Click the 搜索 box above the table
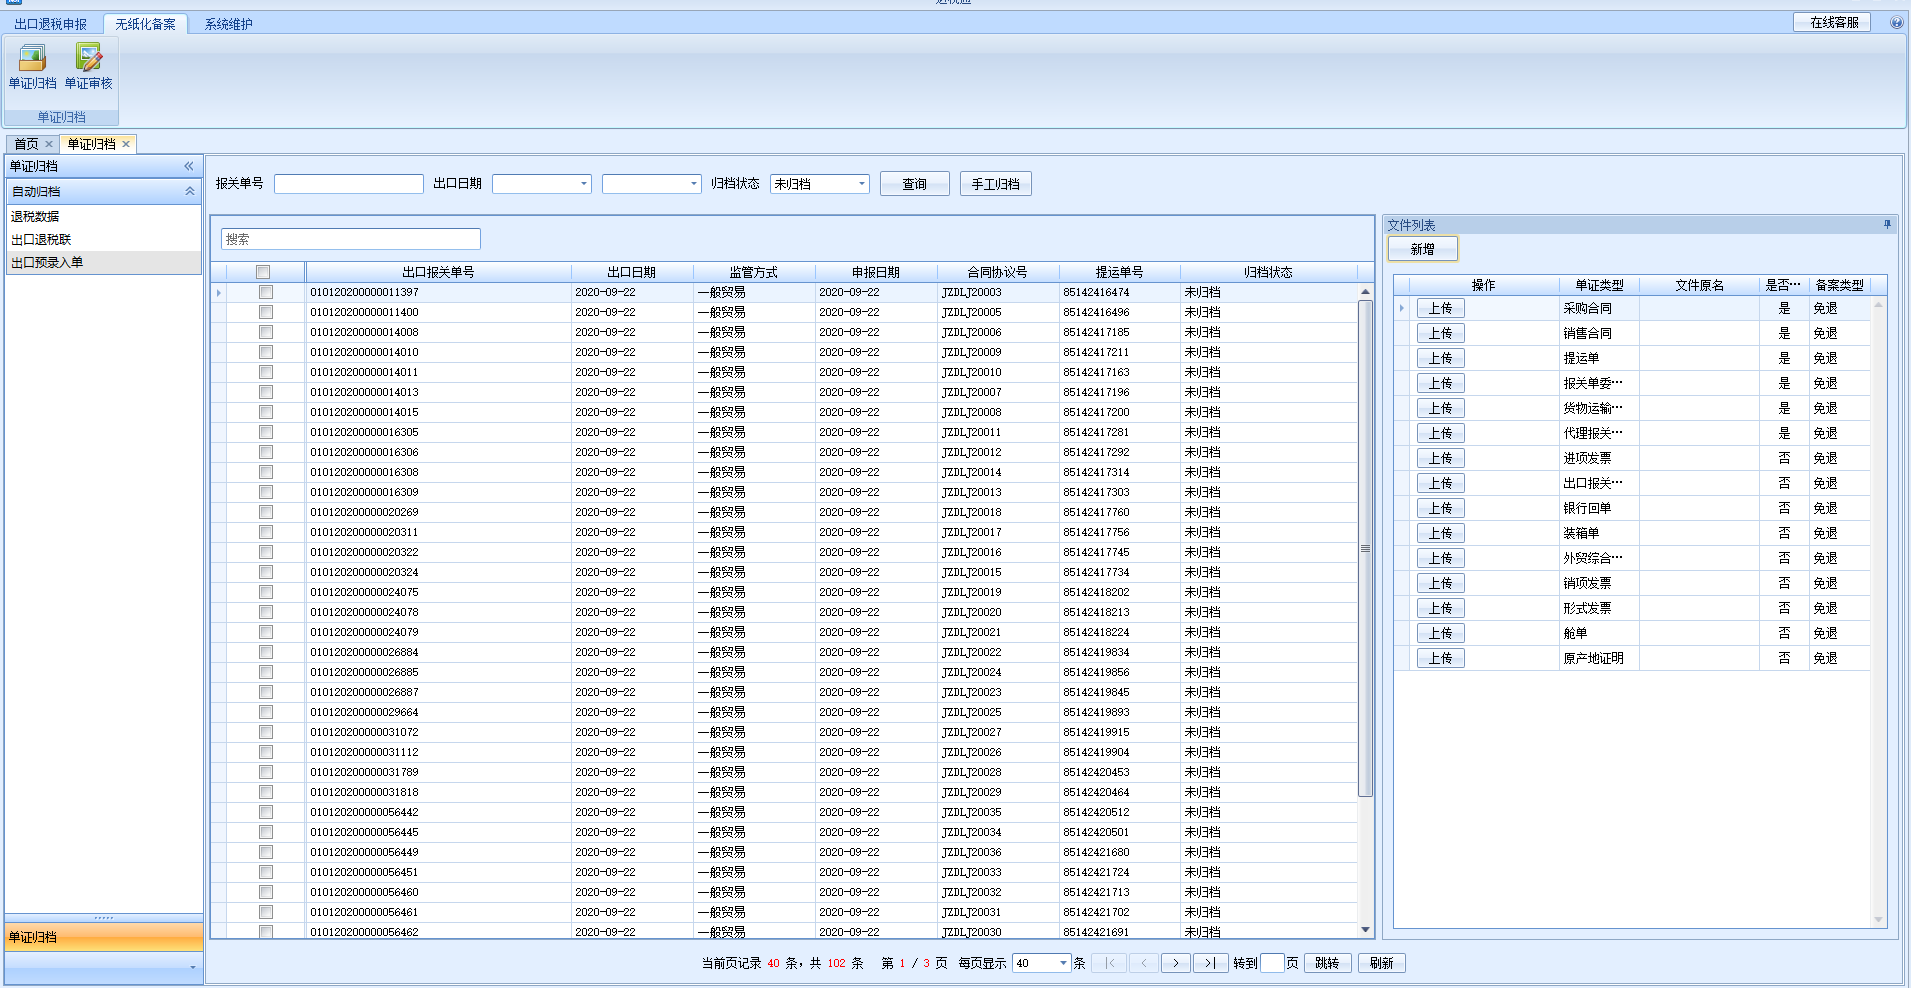 351,239
